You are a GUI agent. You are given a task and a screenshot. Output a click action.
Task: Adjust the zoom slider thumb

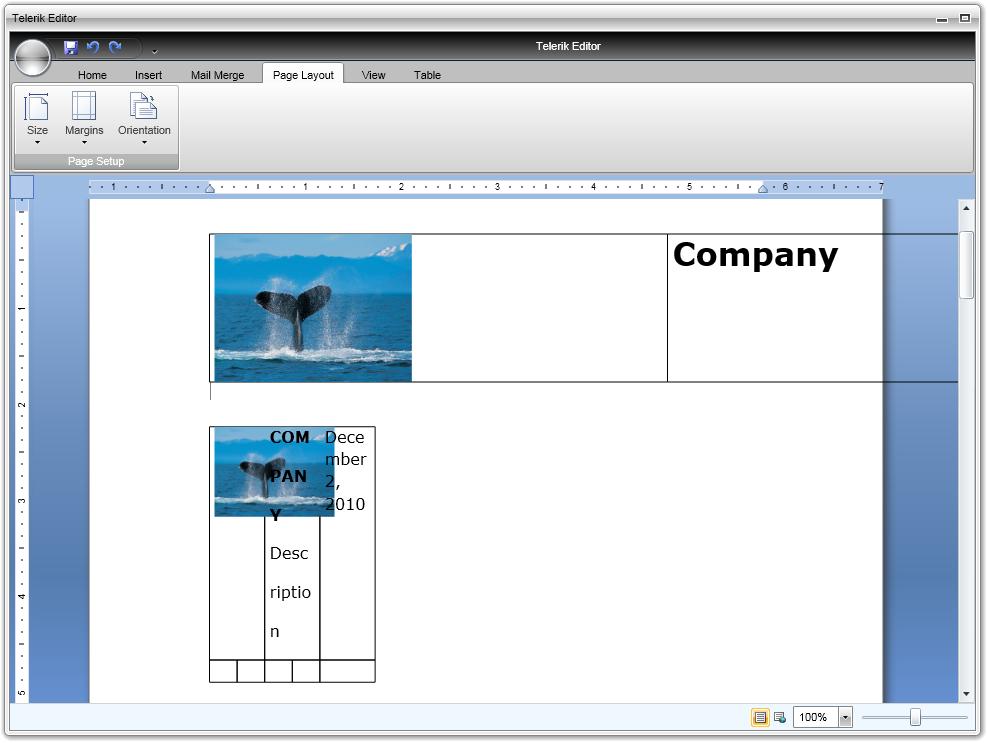(x=915, y=717)
